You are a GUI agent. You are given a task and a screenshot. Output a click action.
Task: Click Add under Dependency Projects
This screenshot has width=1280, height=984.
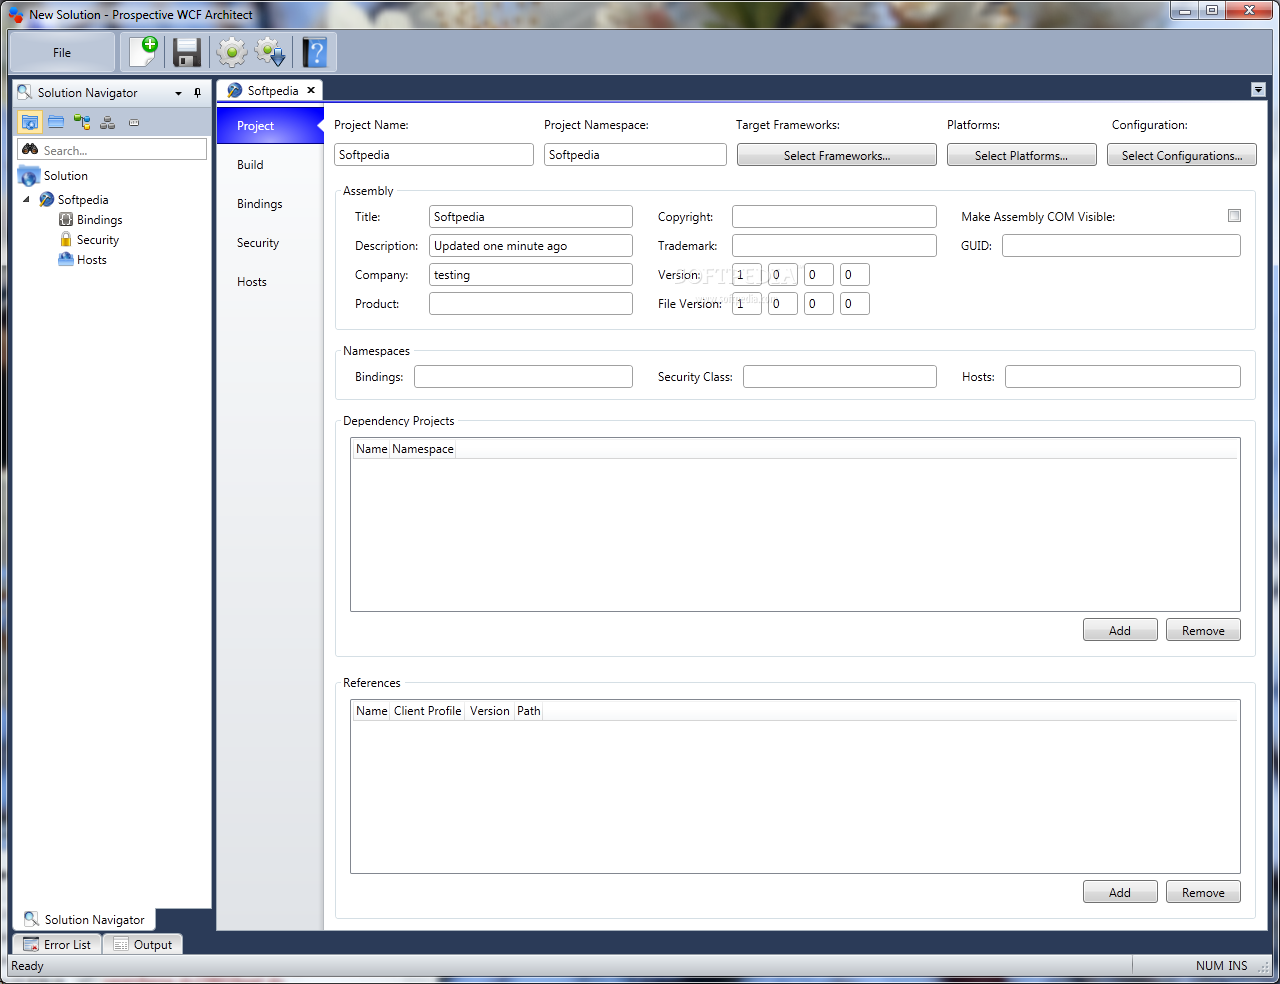tap(1120, 630)
